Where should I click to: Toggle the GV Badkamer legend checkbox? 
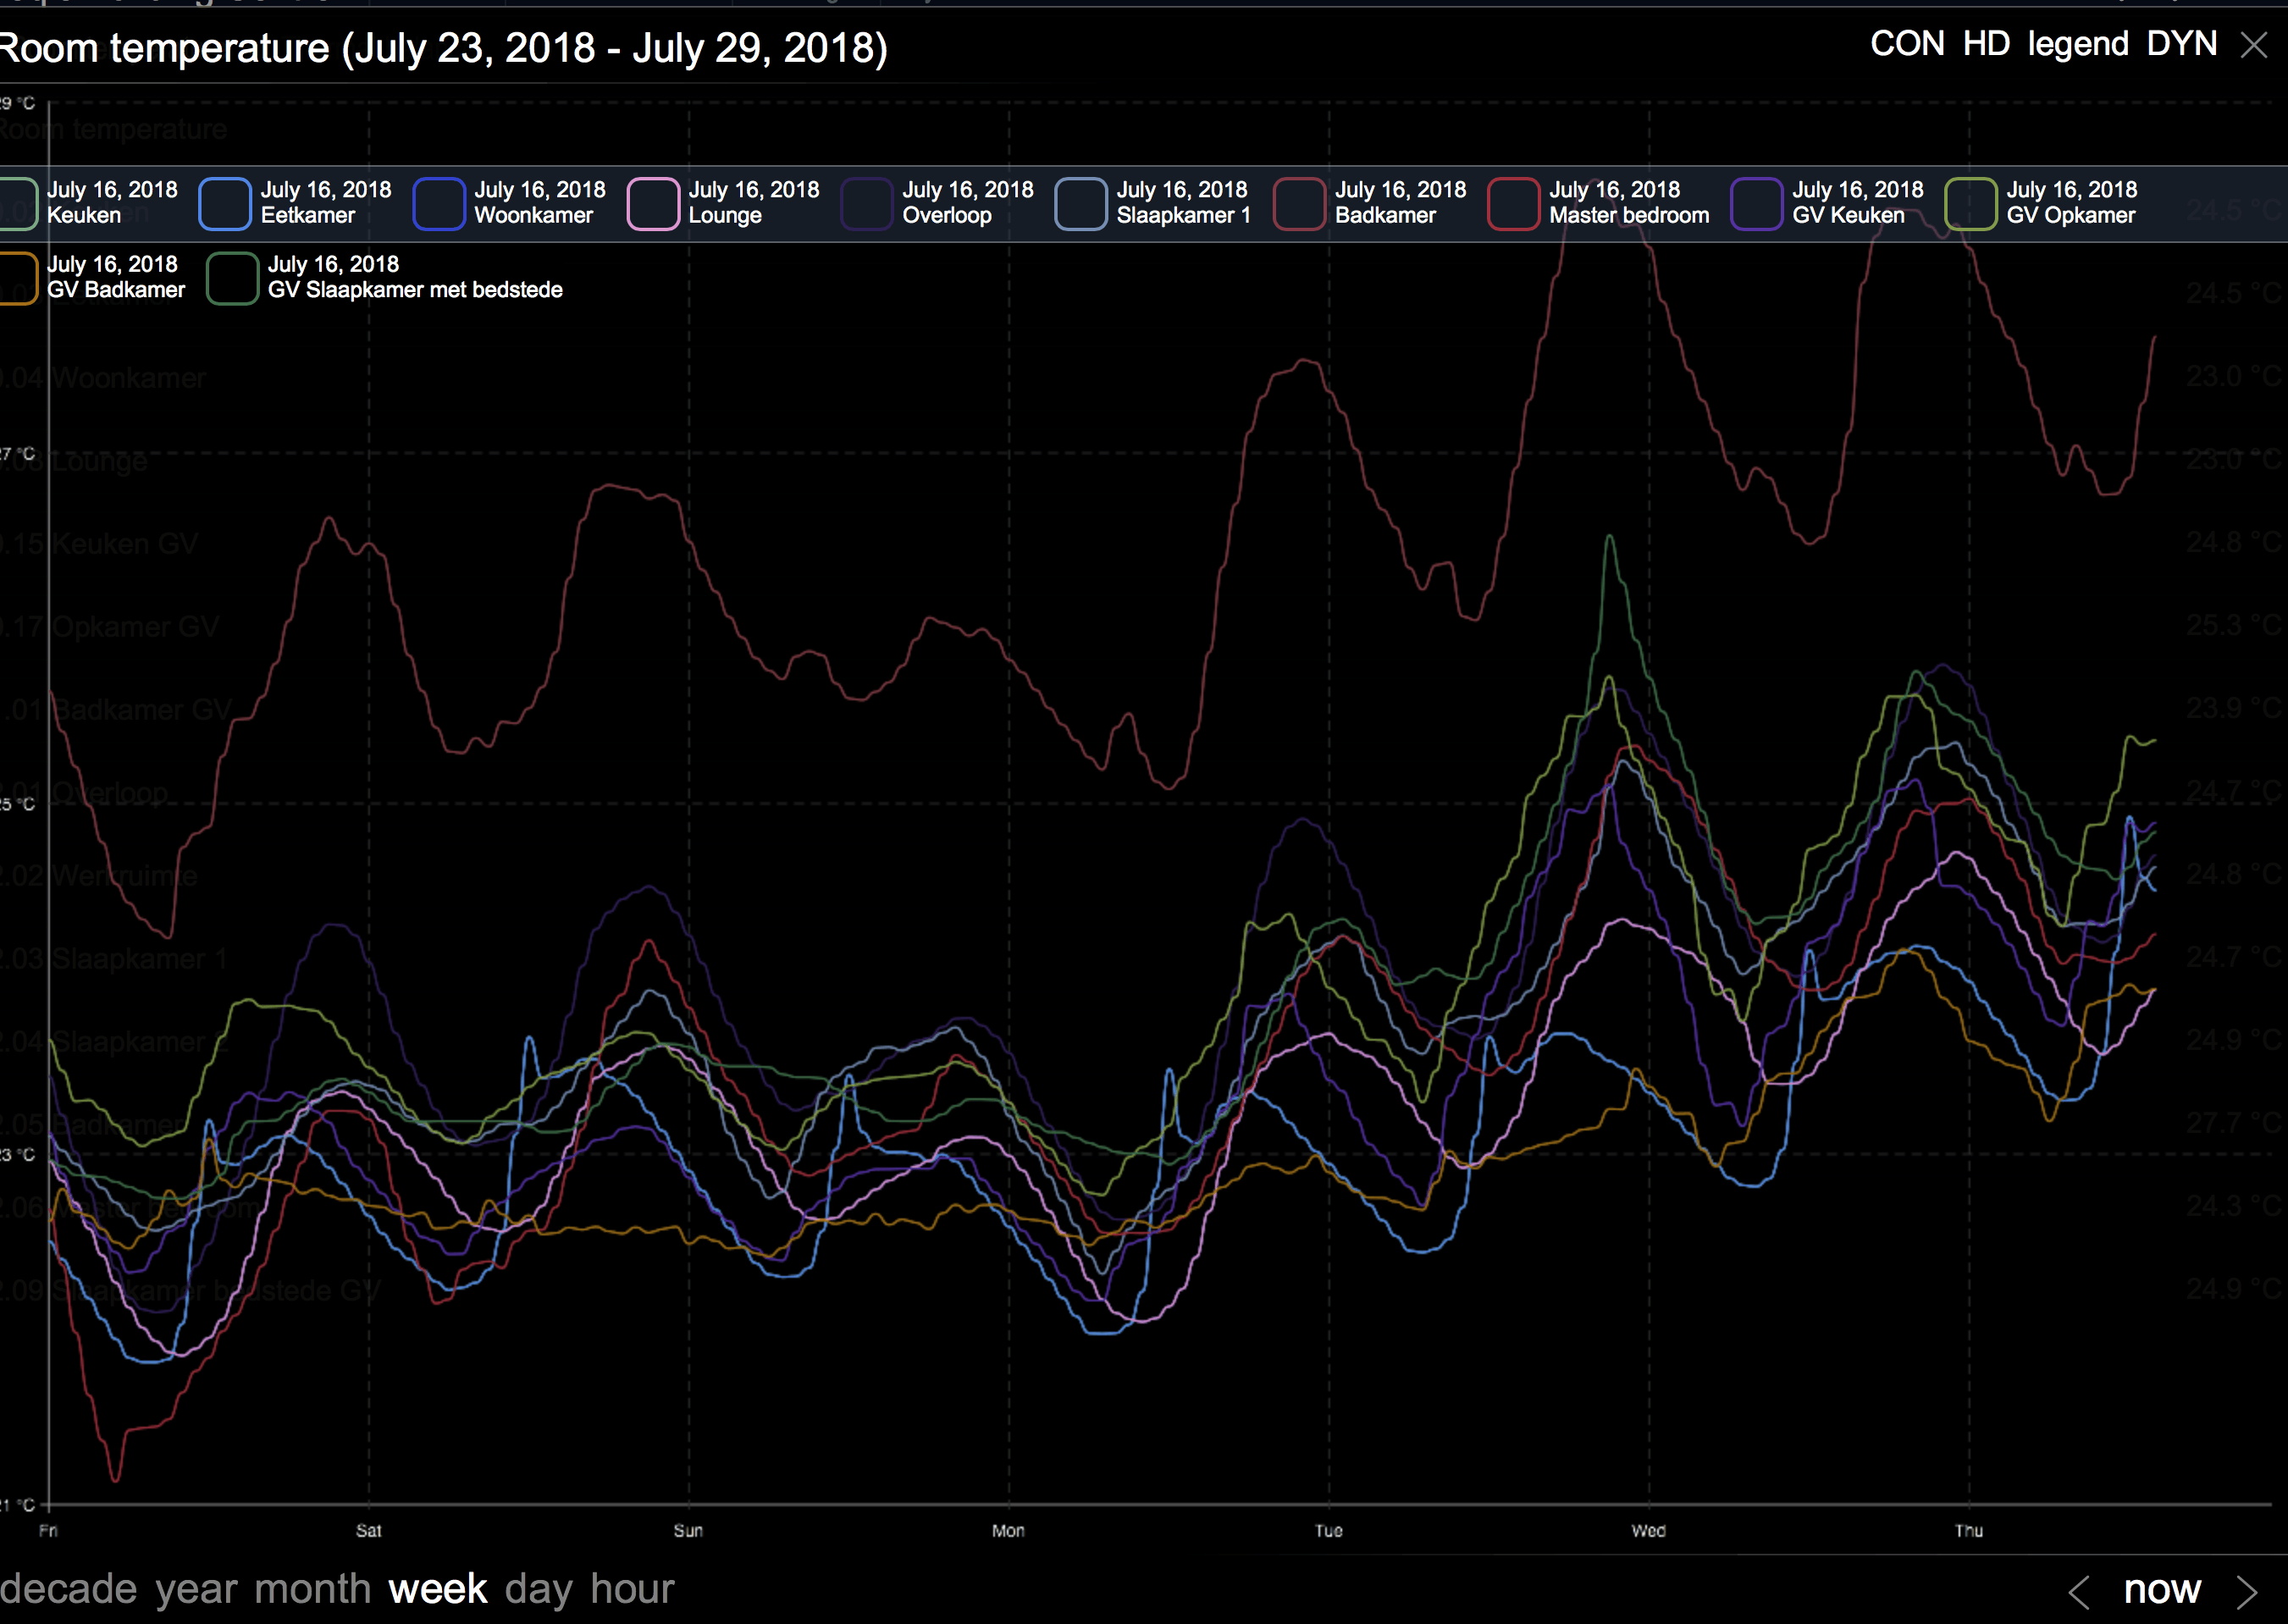[17, 278]
